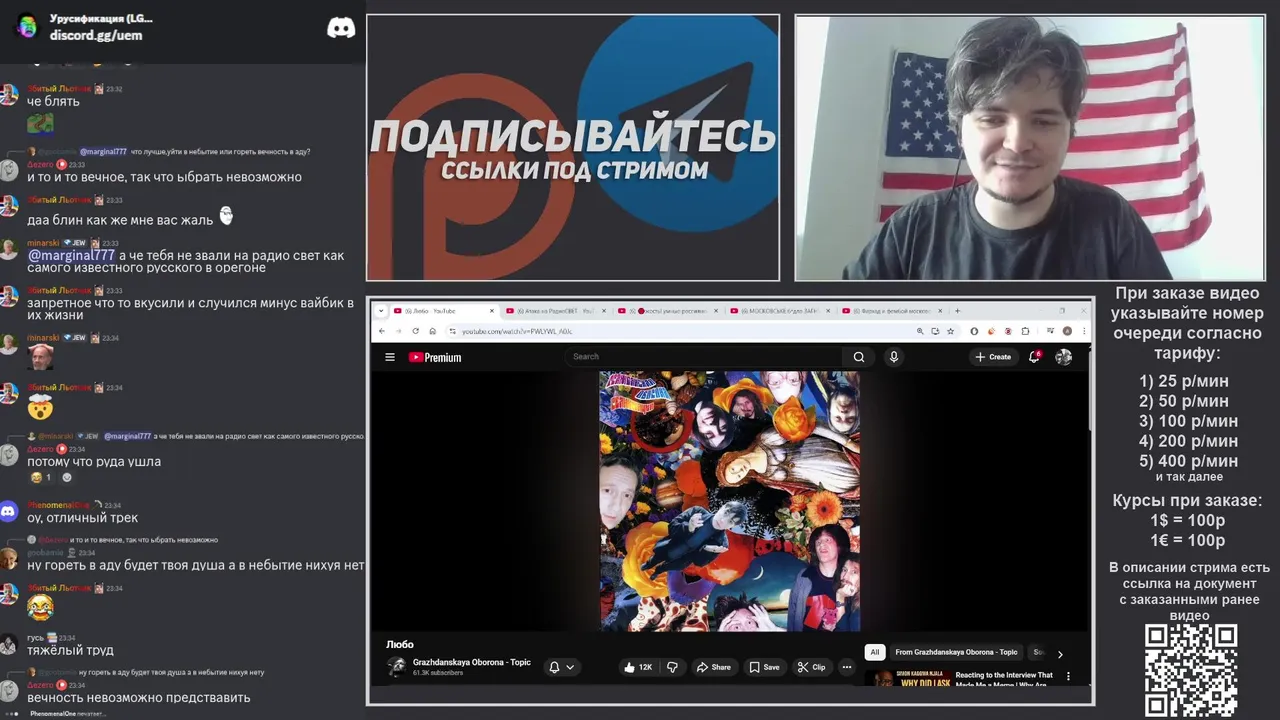Open the site info icon in address bar
Screen dimensions: 1280x720
(x=452, y=331)
